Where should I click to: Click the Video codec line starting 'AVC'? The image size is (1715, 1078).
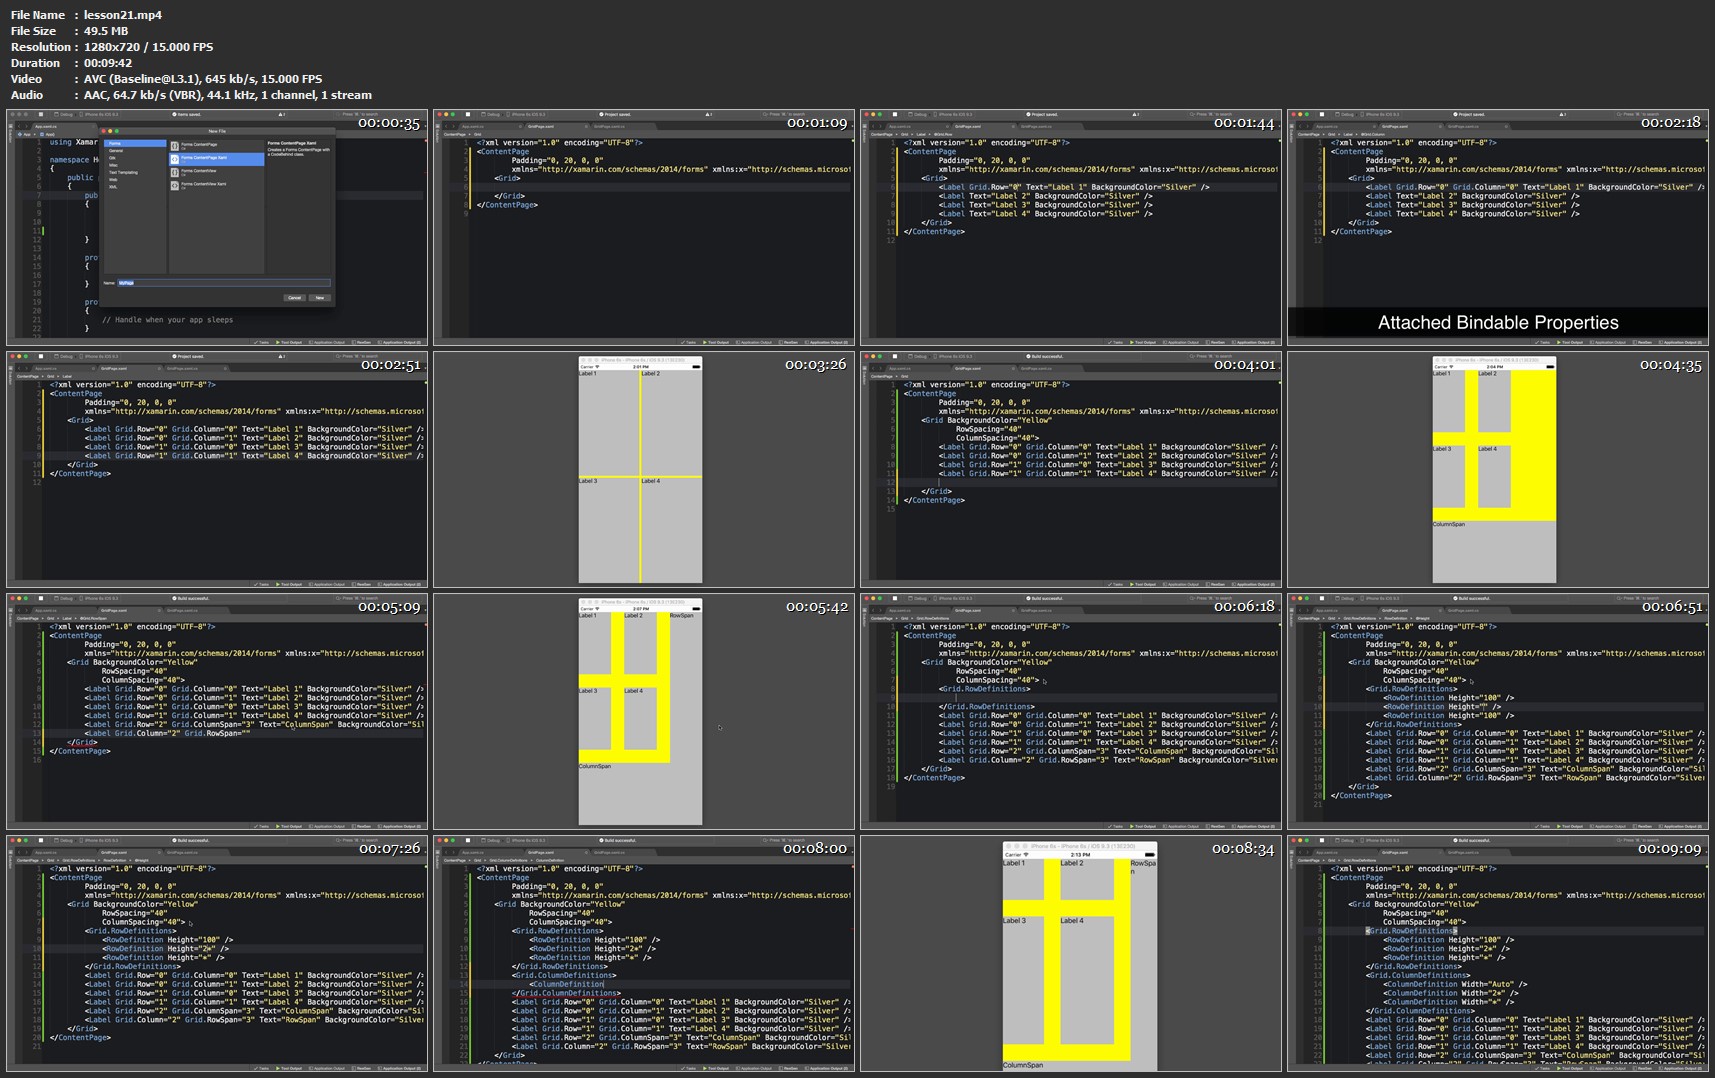click(203, 79)
